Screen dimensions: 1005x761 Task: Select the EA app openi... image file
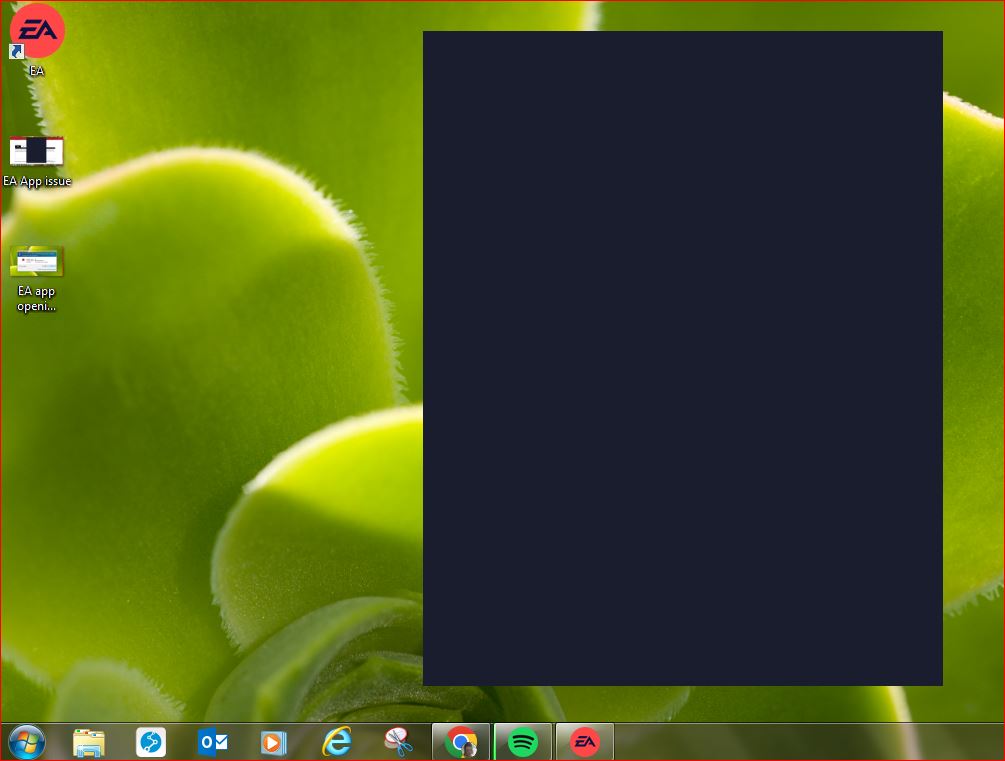click(37, 261)
